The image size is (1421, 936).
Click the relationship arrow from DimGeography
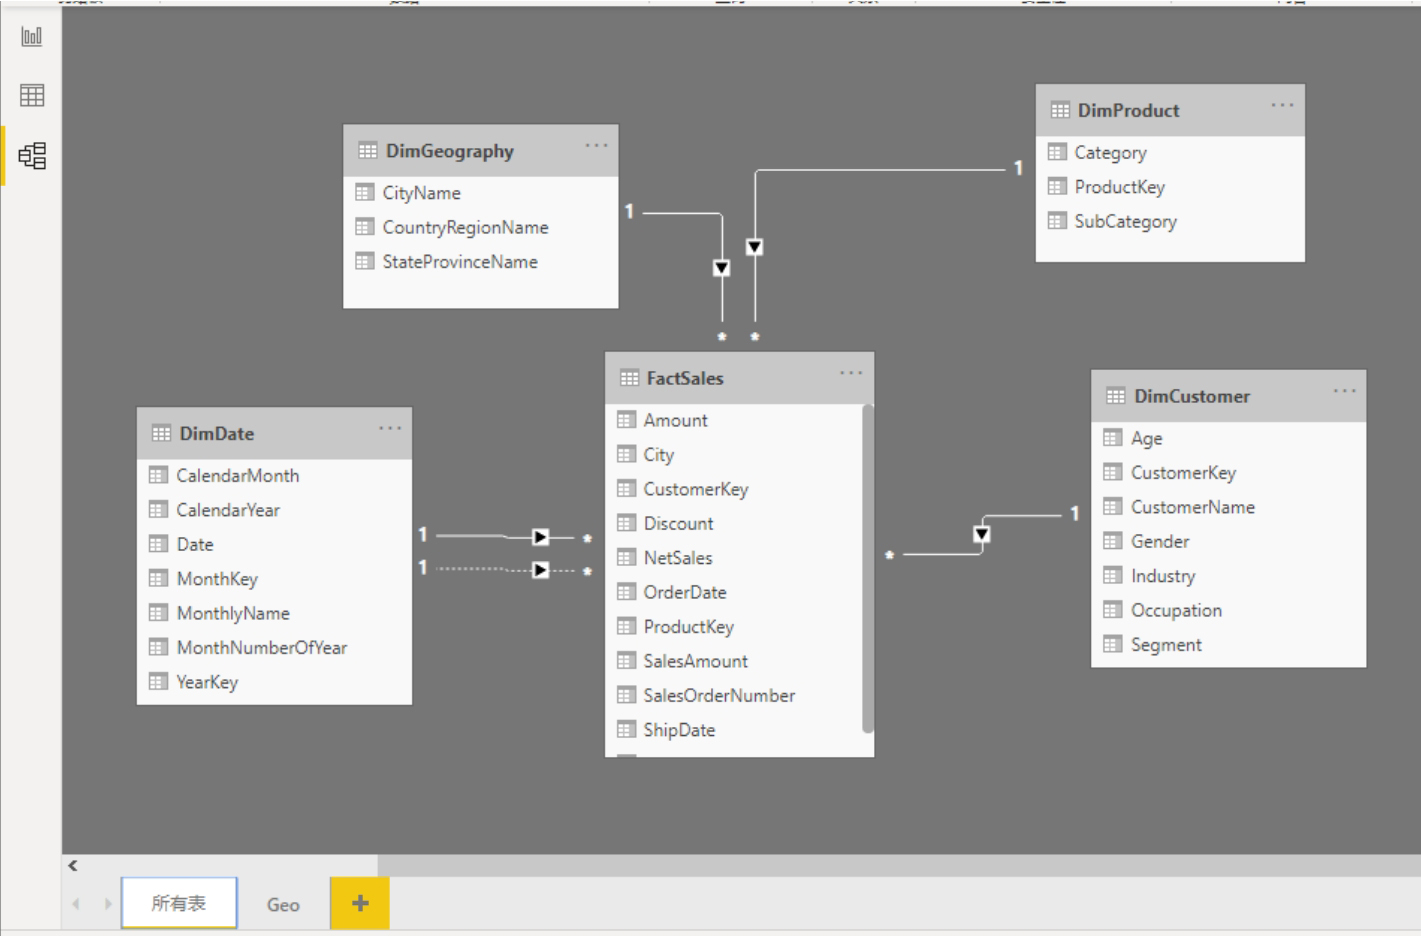[x=721, y=268]
